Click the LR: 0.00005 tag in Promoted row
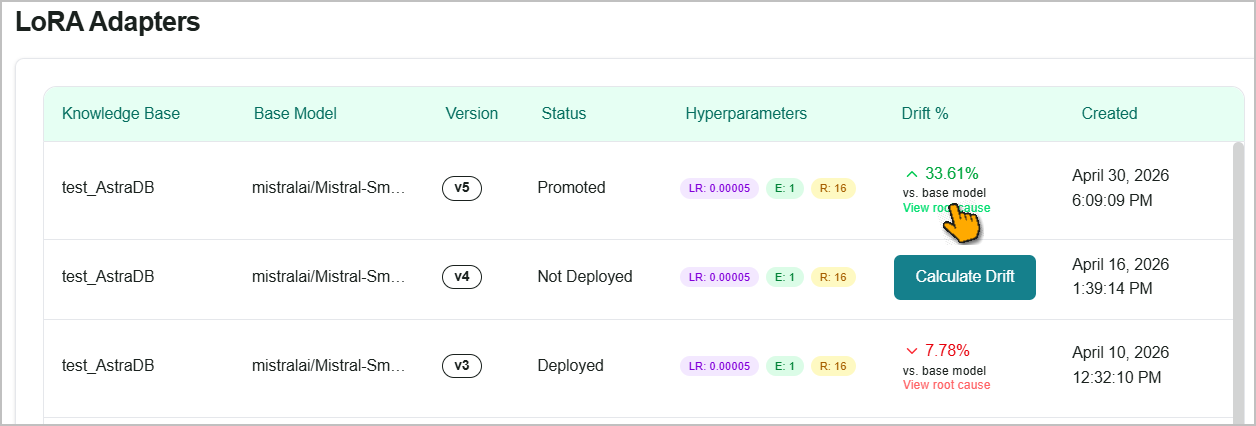Screen dimensions: 1256x426 pyautogui.click(x=719, y=188)
